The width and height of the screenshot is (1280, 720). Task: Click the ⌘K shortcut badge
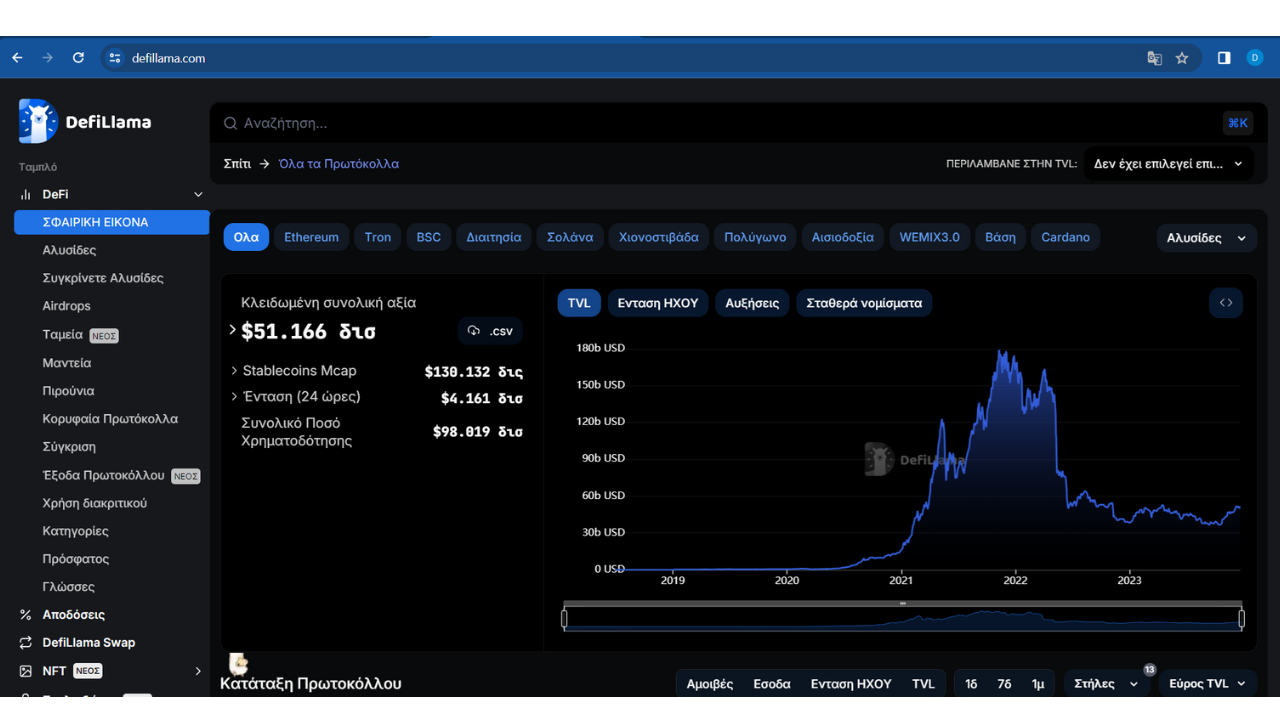[1238, 123]
